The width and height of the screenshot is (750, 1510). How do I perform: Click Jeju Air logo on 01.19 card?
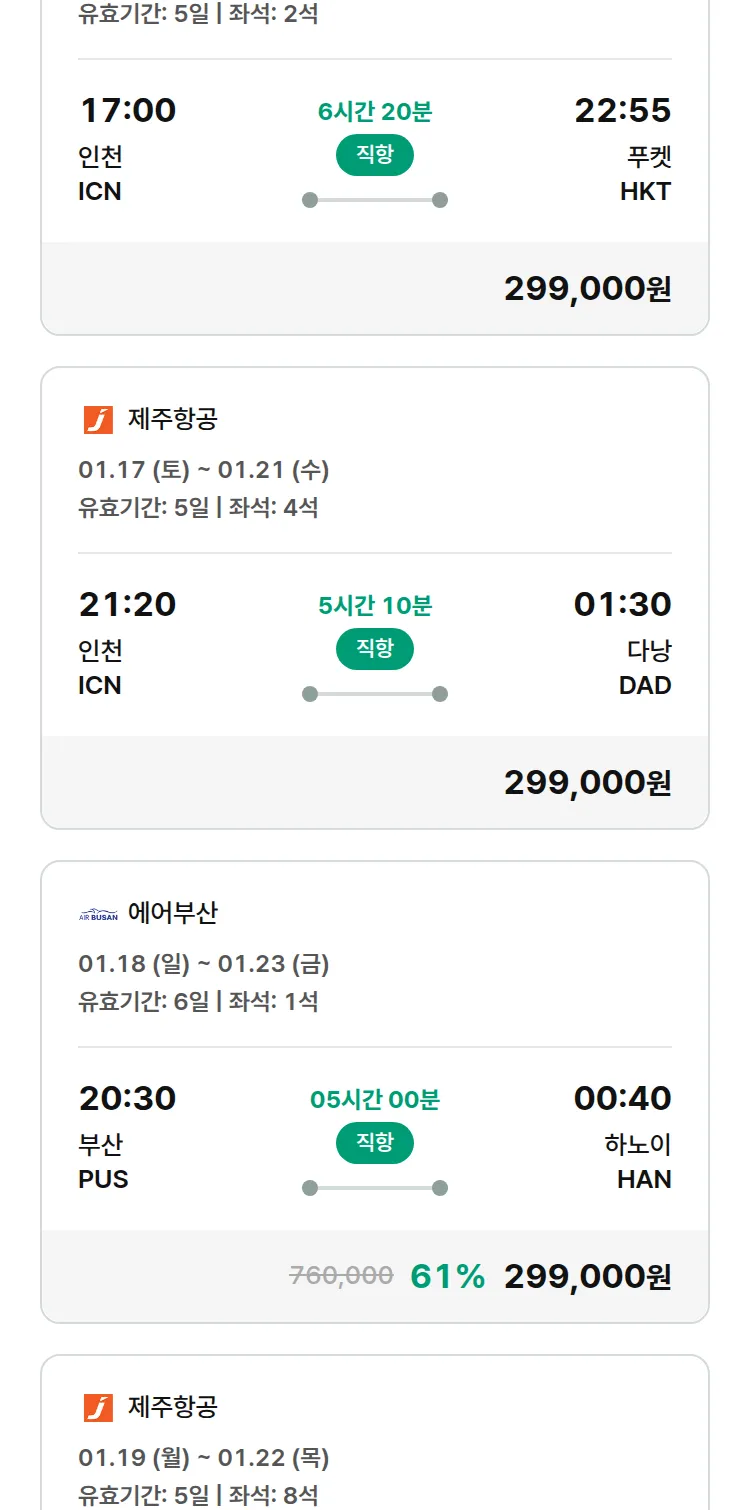(x=98, y=1408)
